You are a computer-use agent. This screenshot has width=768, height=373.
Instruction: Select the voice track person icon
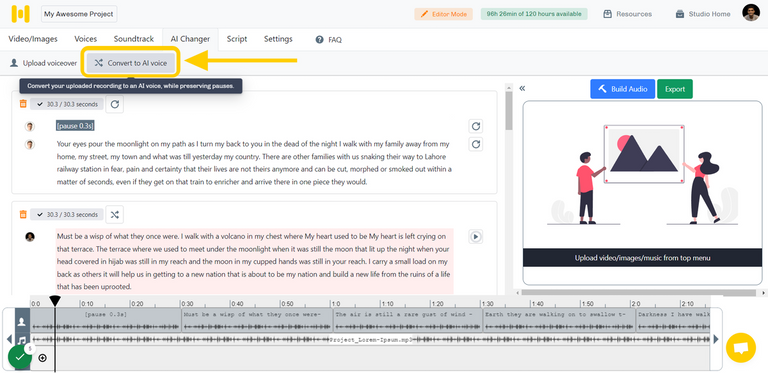22,322
